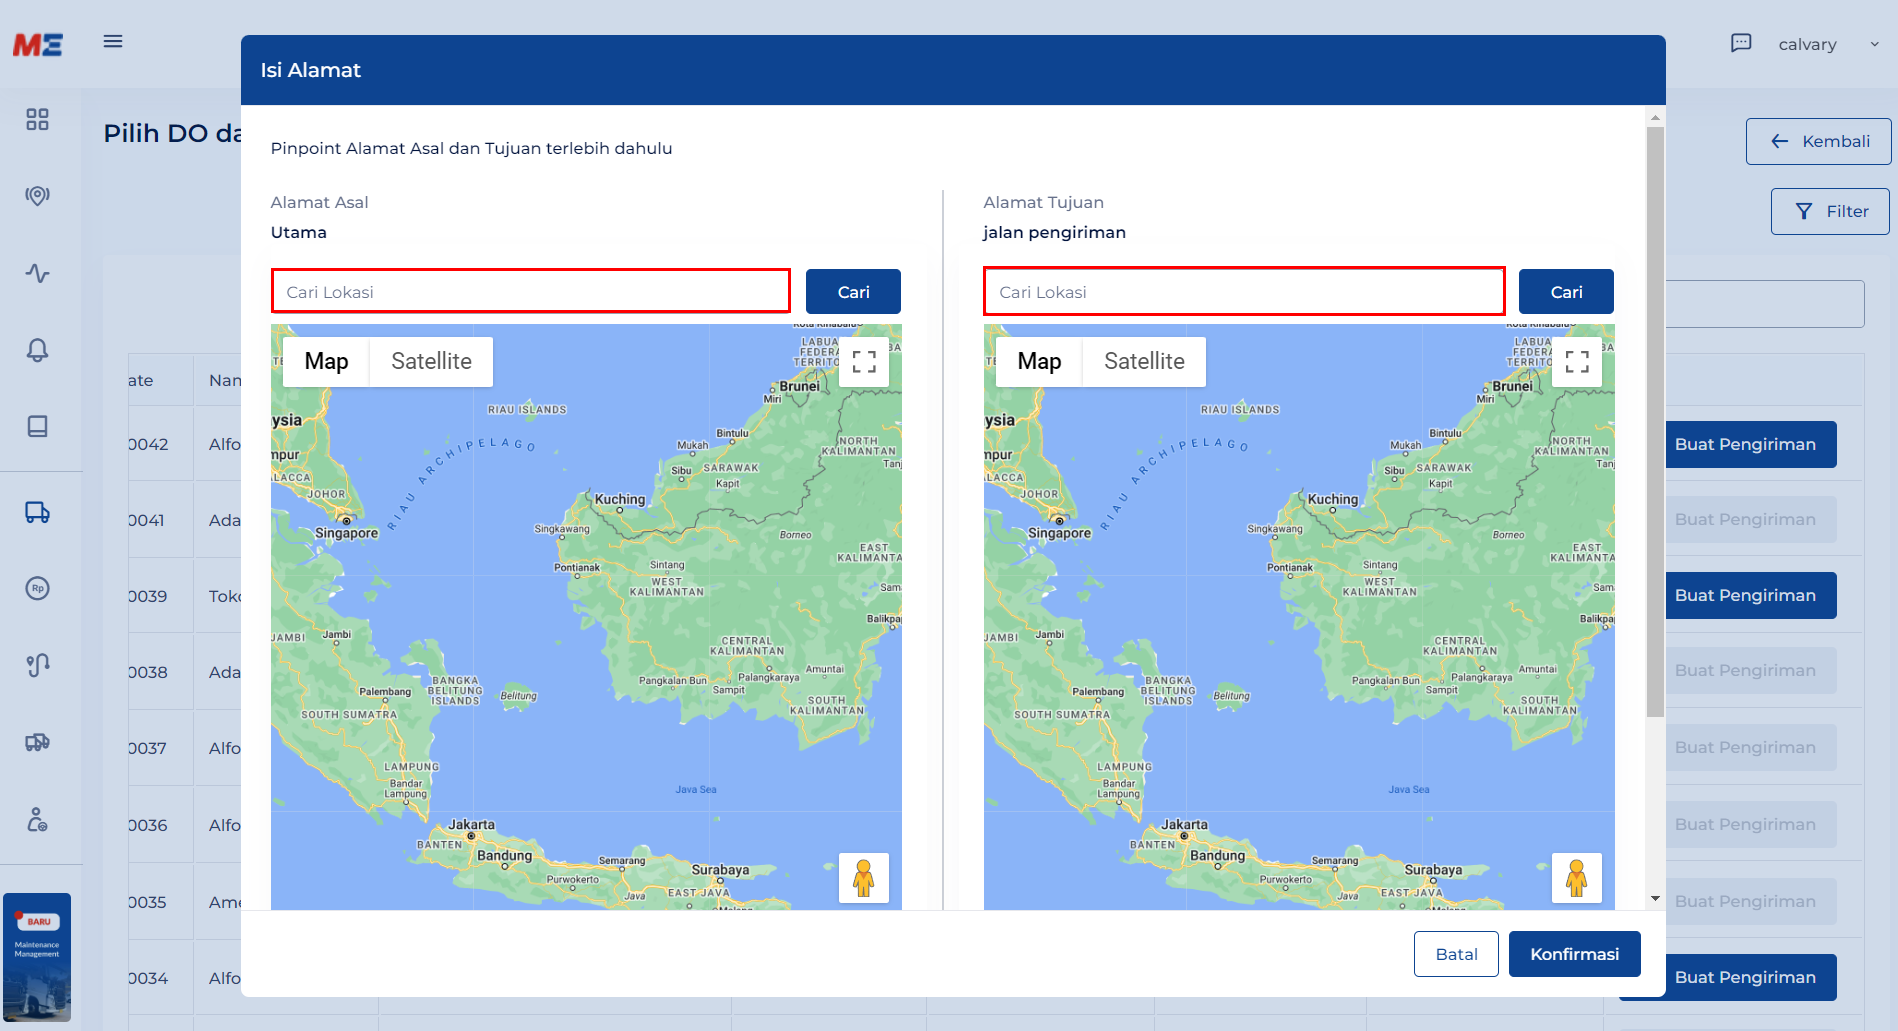The image size is (1898, 1031).
Task: Click the Maintenance Management BARU banner
Action: 37,957
